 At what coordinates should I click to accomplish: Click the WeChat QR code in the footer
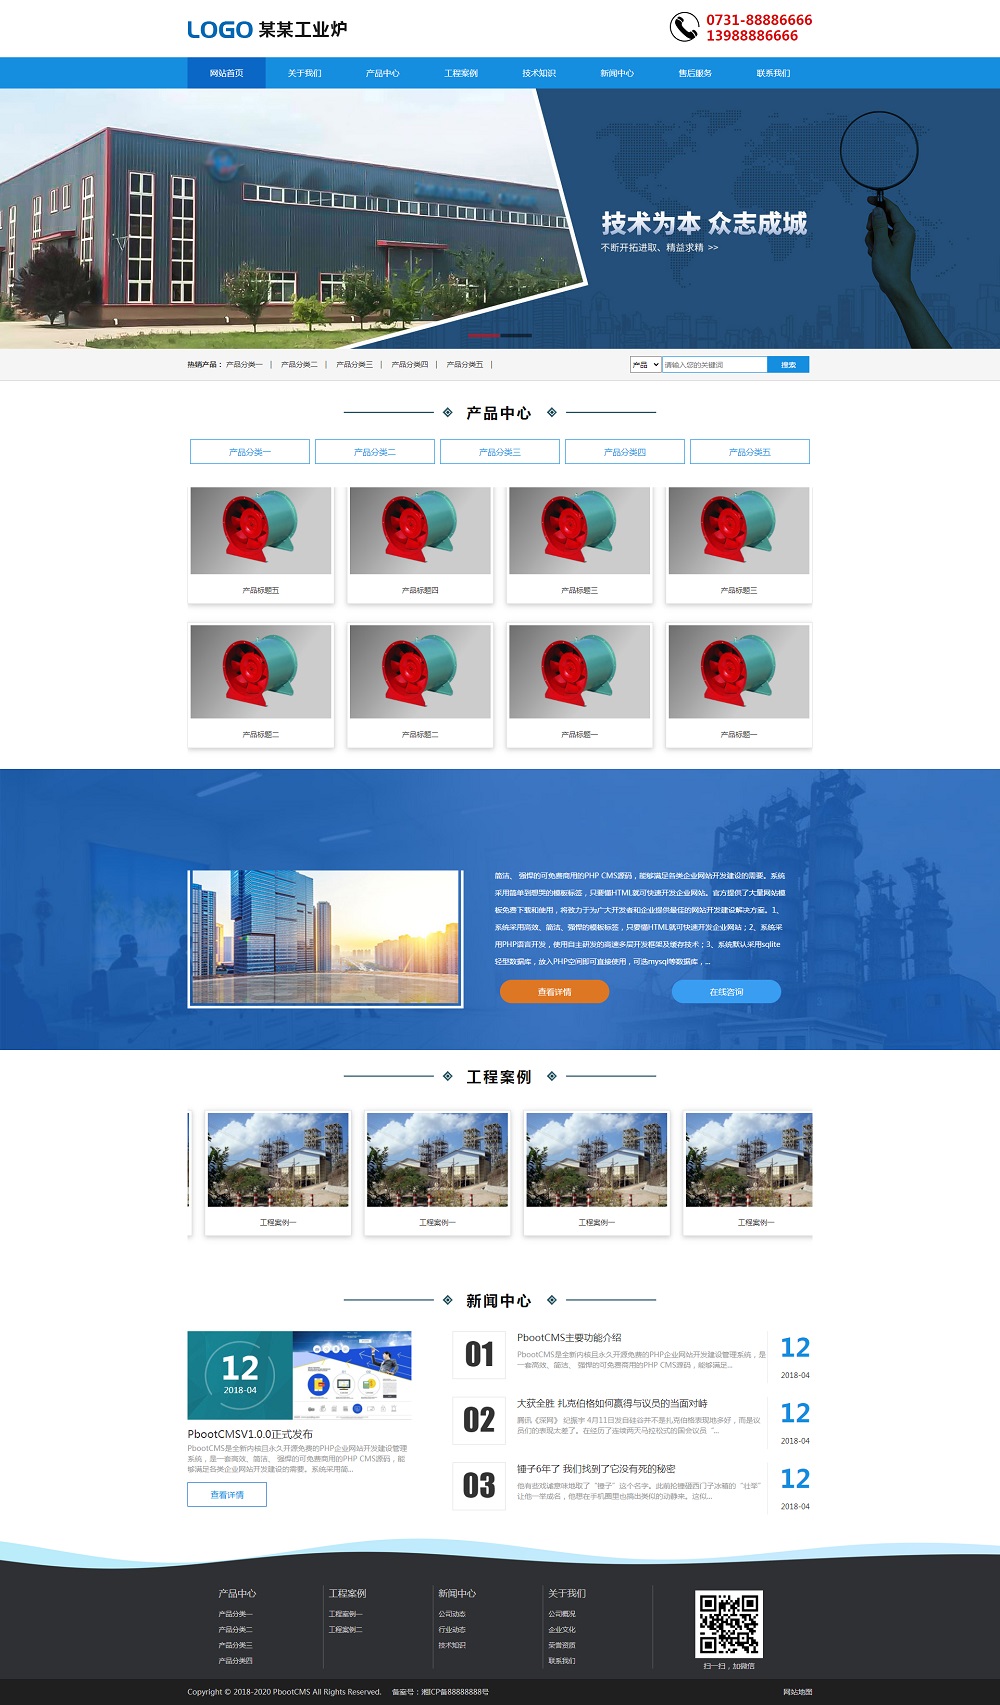click(729, 1623)
